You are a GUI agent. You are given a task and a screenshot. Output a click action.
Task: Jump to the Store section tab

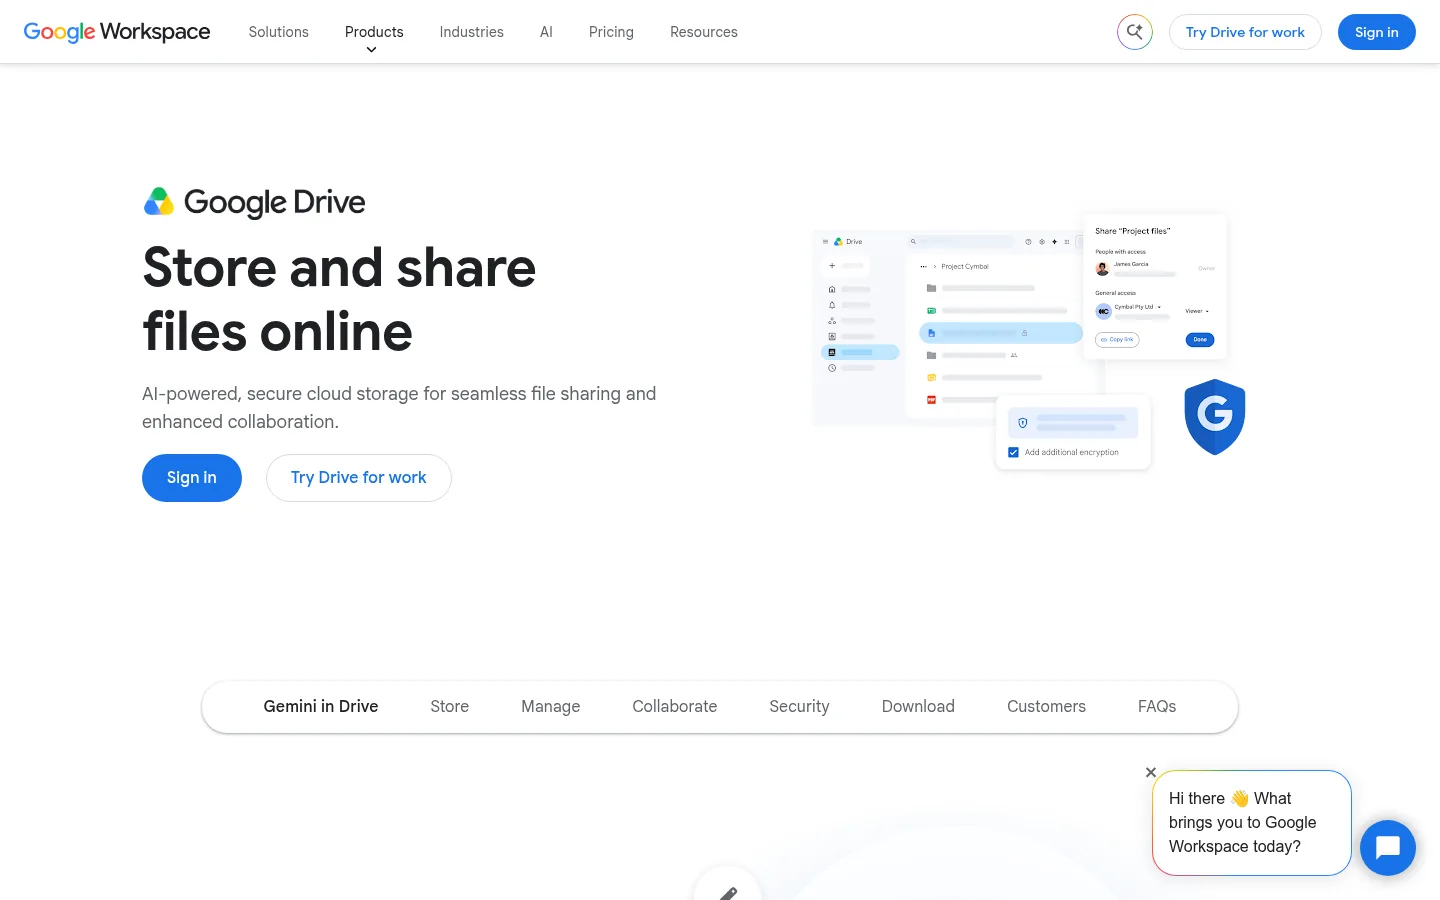point(450,707)
